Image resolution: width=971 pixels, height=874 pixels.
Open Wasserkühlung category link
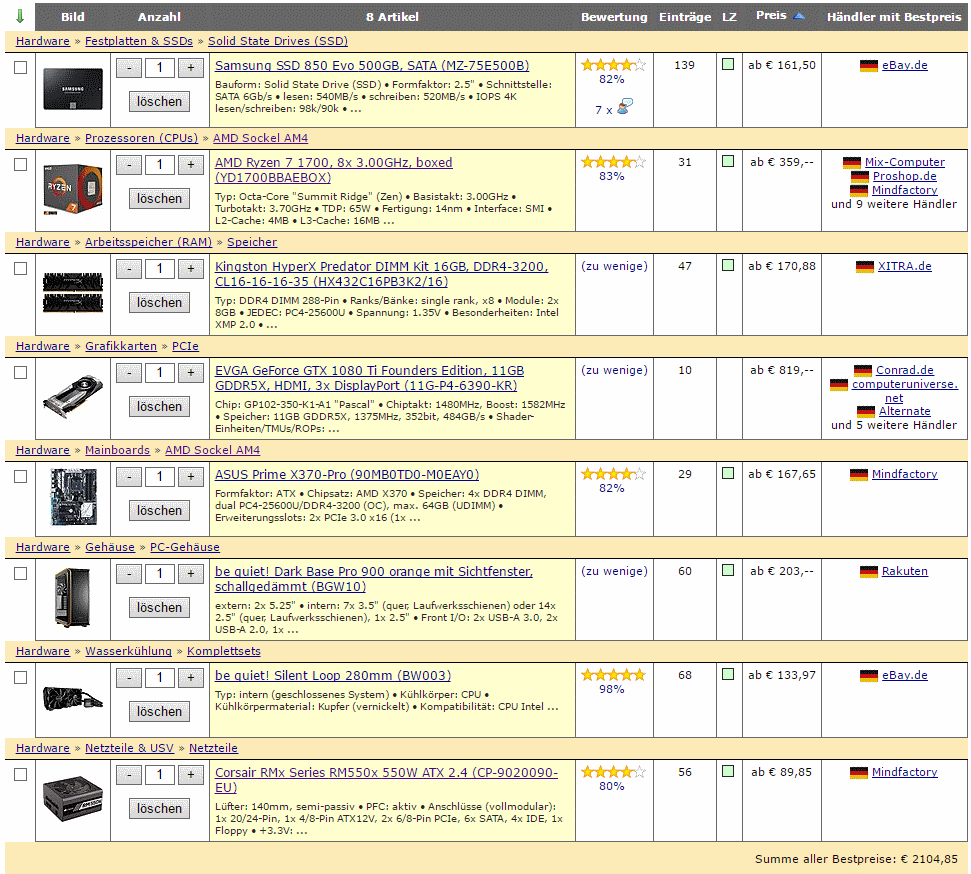click(128, 651)
